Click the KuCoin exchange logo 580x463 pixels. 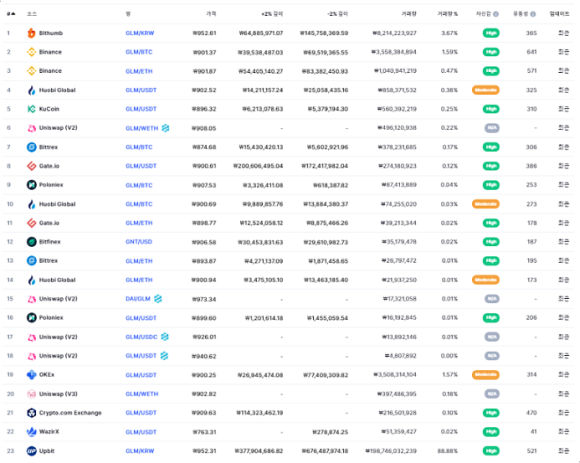pyautogui.click(x=31, y=109)
